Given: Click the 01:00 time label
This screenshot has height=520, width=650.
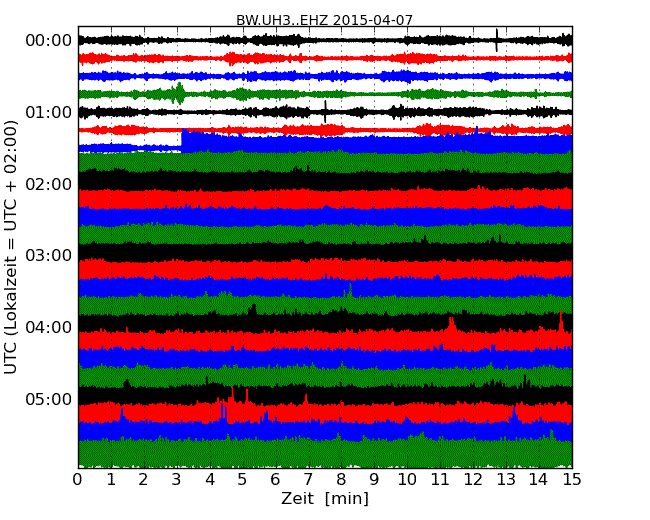Looking at the screenshot, I should point(49,112).
